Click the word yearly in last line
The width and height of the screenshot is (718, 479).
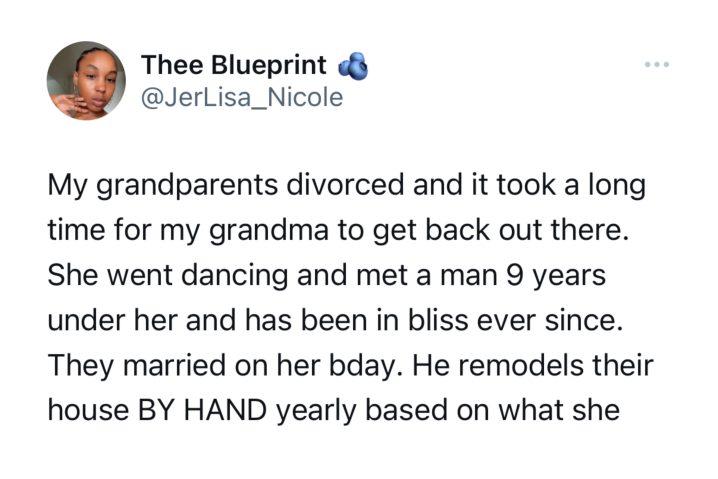[316, 411]
